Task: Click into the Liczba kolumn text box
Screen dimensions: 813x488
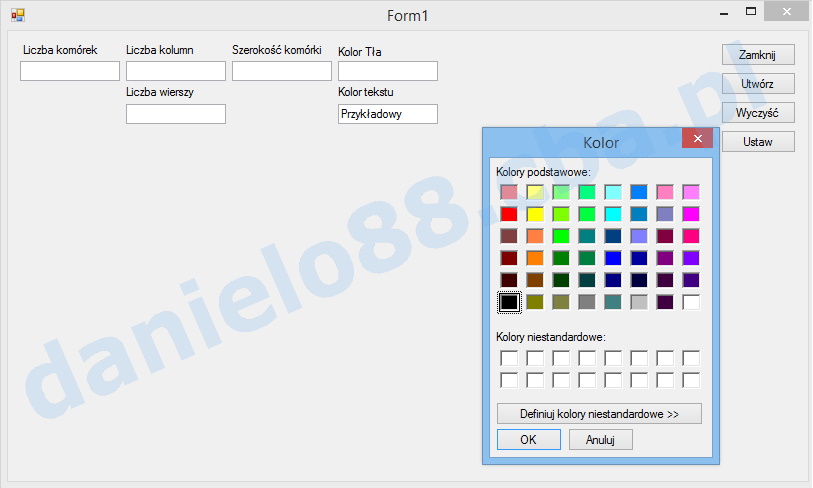Action: (176, 71)
